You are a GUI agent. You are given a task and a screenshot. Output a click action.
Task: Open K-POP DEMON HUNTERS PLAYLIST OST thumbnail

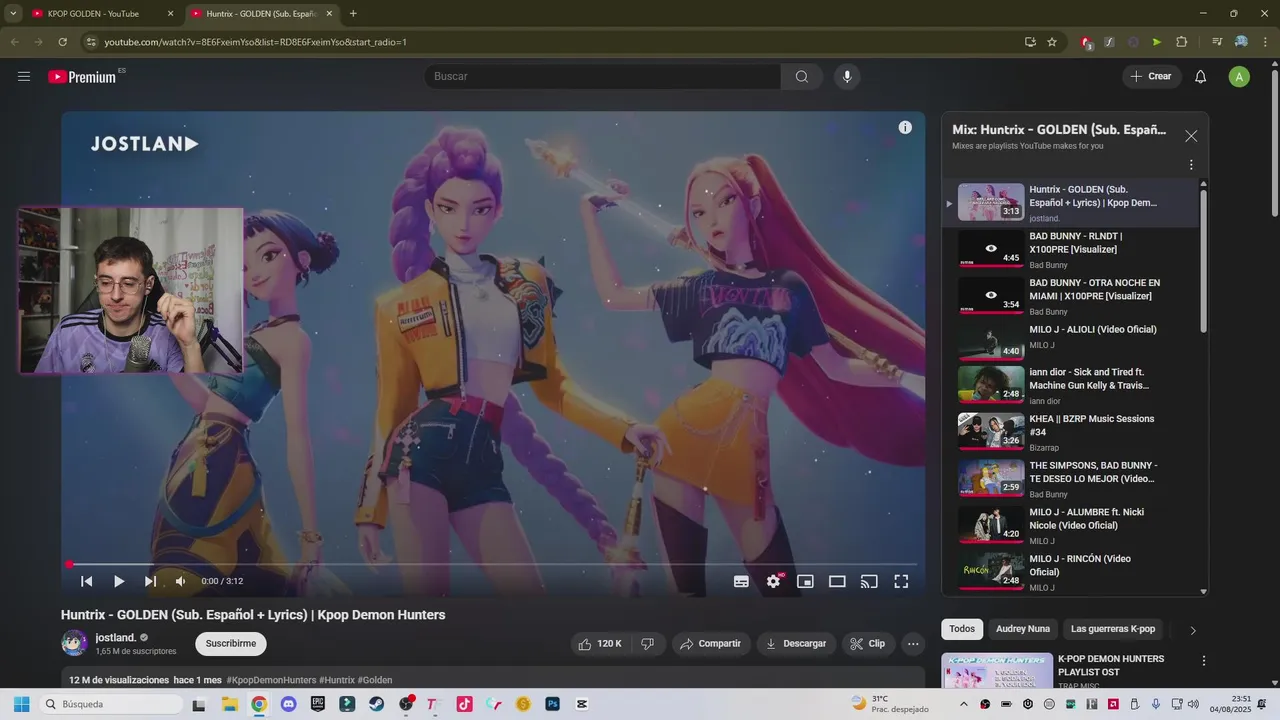(x=997, y=671)
